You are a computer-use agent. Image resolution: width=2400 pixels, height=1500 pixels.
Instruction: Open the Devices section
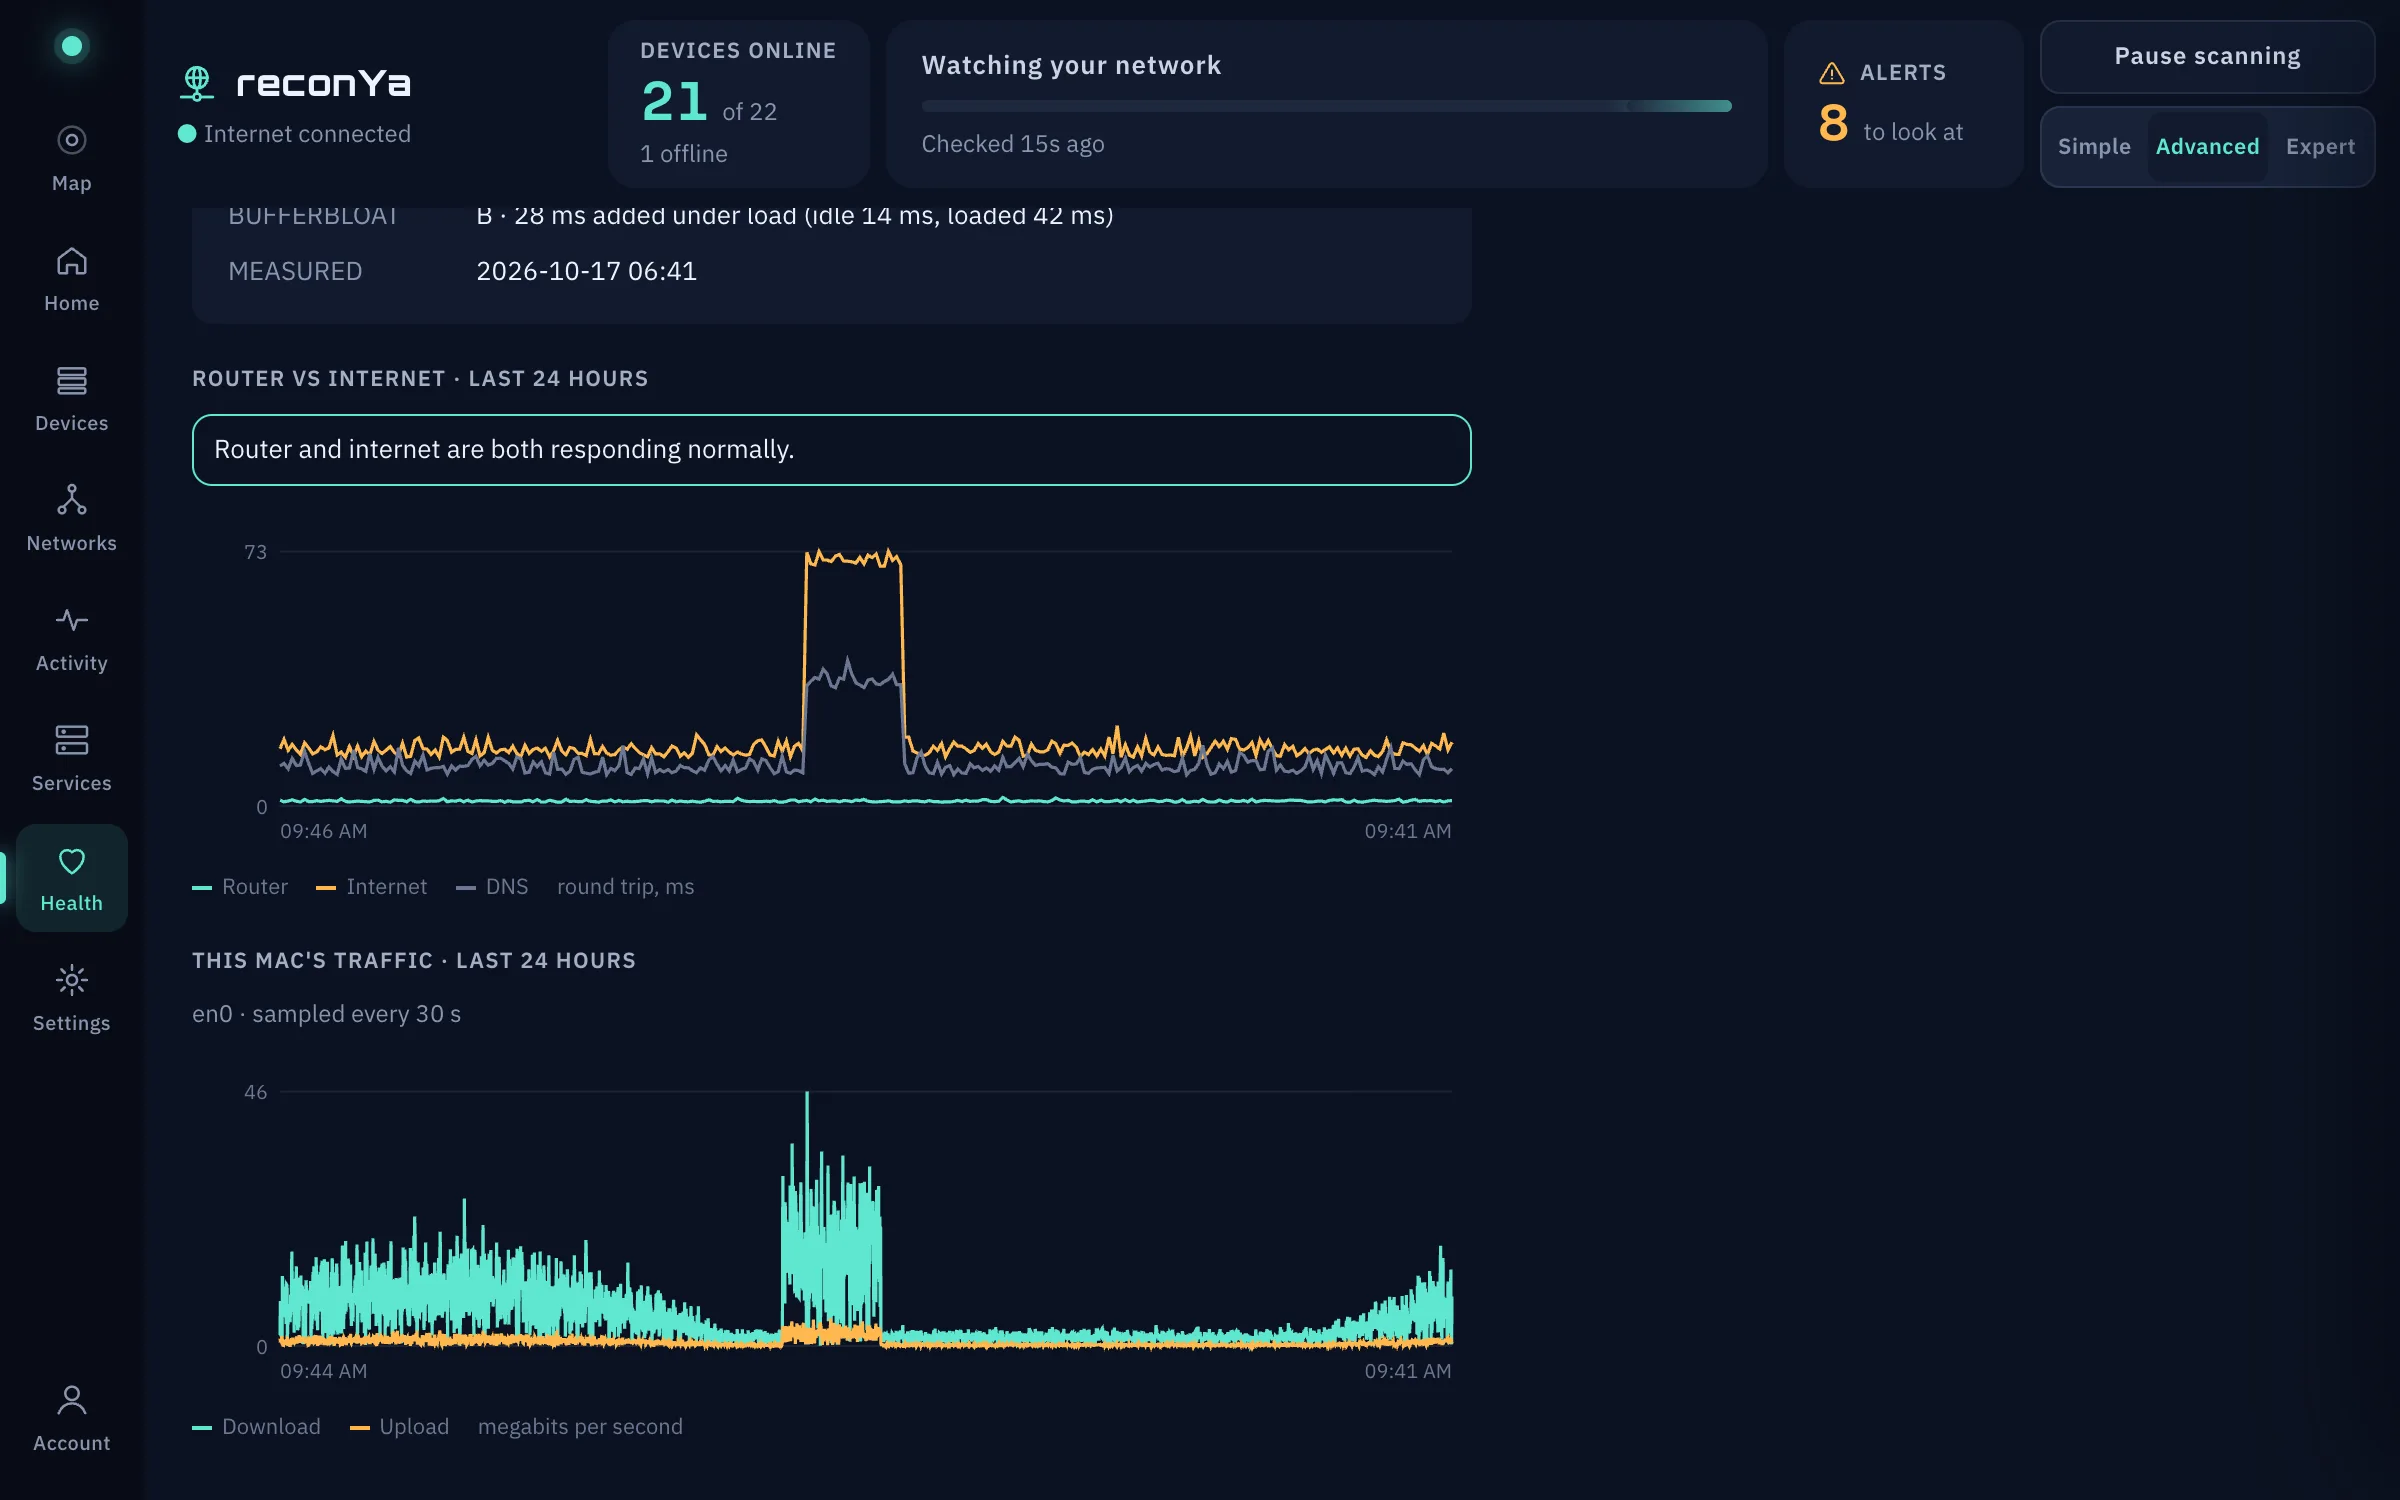[71, 399]
